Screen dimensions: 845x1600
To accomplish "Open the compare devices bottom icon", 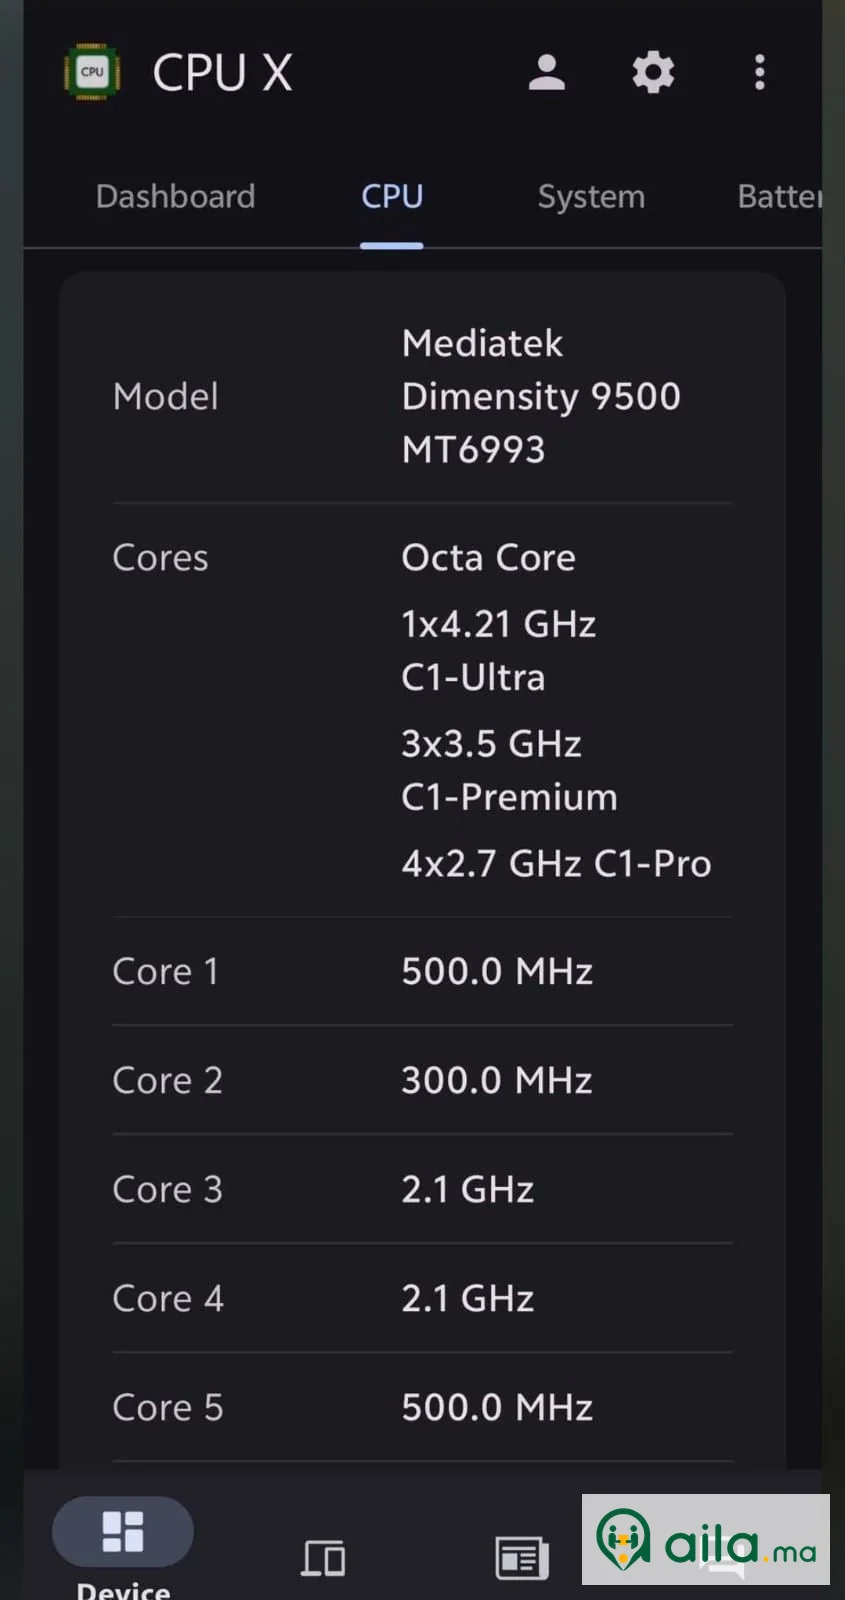I will [x=323, y=1558].
